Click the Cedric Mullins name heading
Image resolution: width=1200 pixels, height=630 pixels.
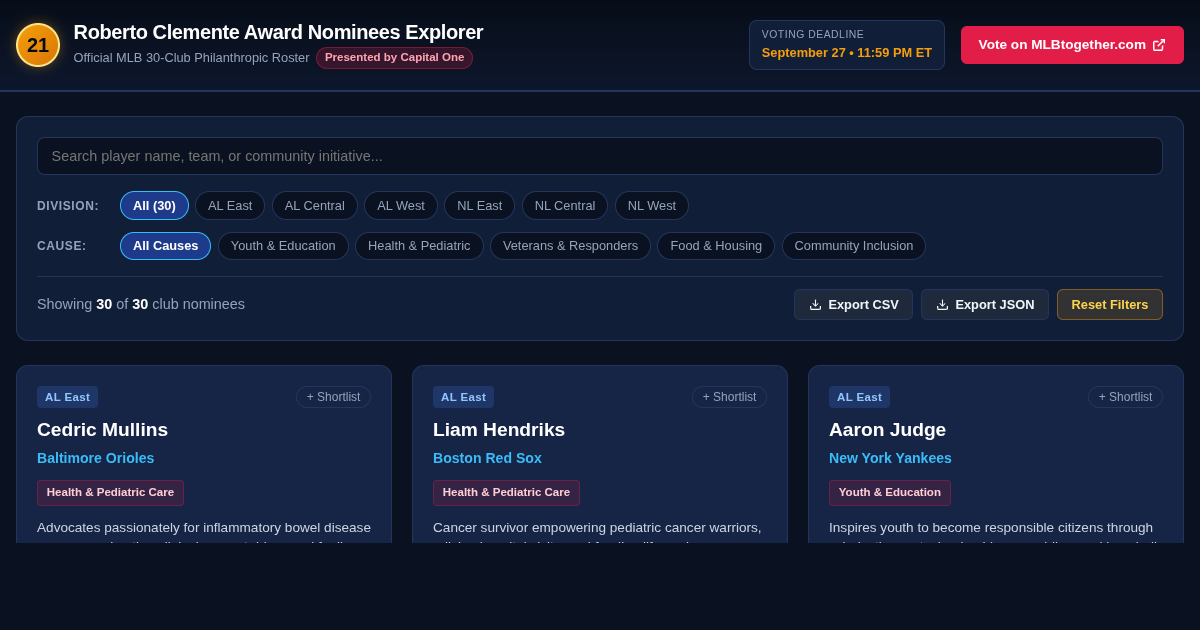pyautogui.click(x=103, y=430)
